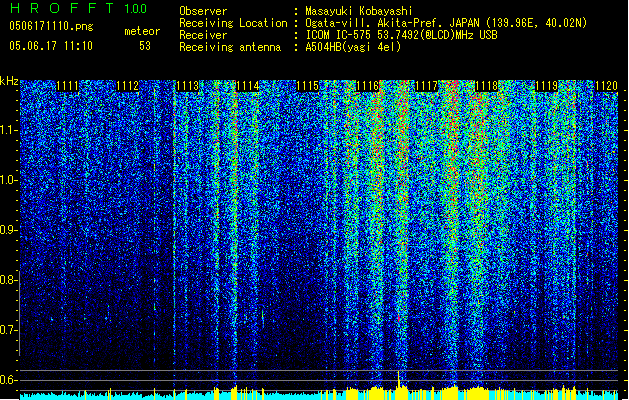Select the 1118 time marker
This screenshot has width=629, height=400.
pyautogui.click(x=487, y=87)
